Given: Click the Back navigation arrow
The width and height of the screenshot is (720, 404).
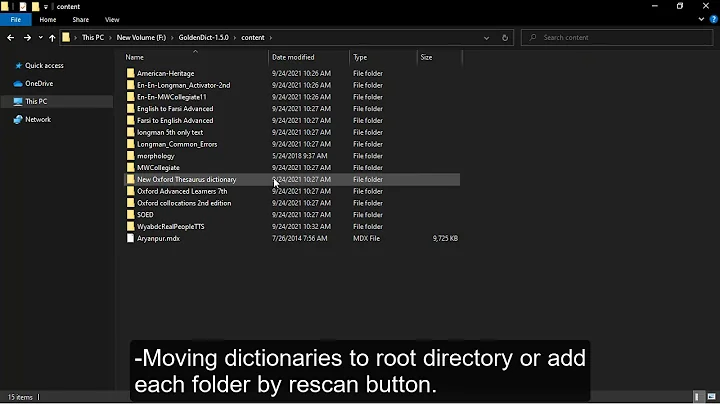Looking at the screenshot, I should [x=10, y=38].
